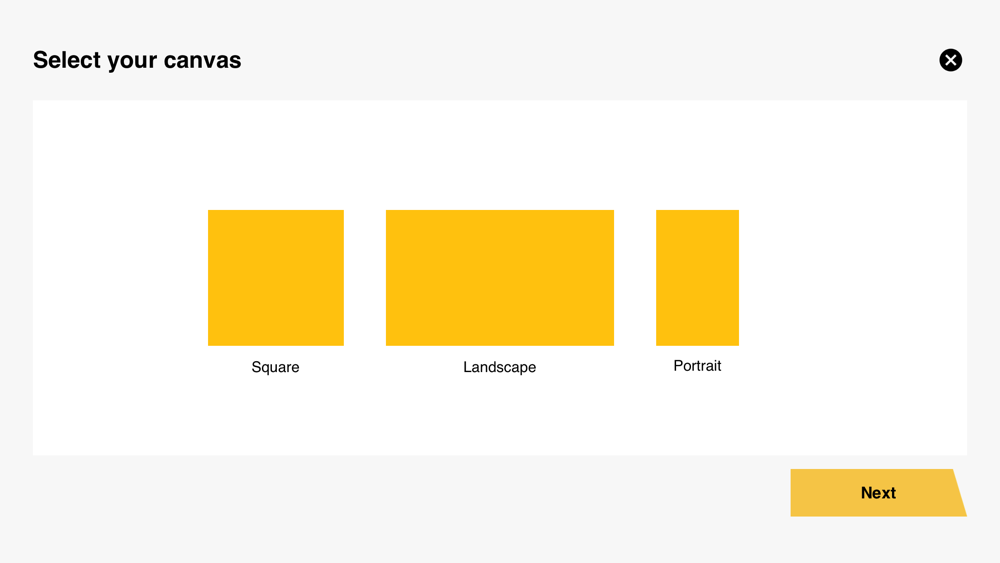Select the canvas option labeled Square
1000x563 pixels.
(276, 278)
